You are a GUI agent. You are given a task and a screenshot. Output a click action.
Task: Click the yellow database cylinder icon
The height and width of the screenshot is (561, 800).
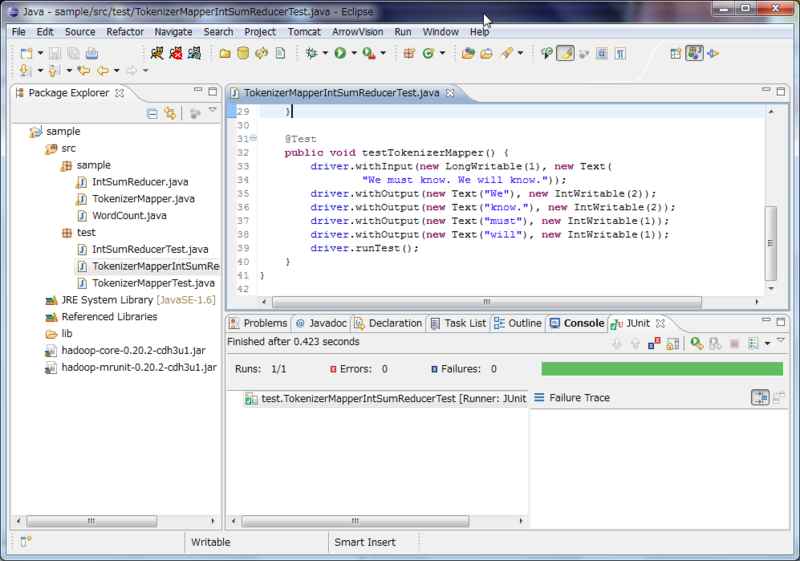point(243,53)
